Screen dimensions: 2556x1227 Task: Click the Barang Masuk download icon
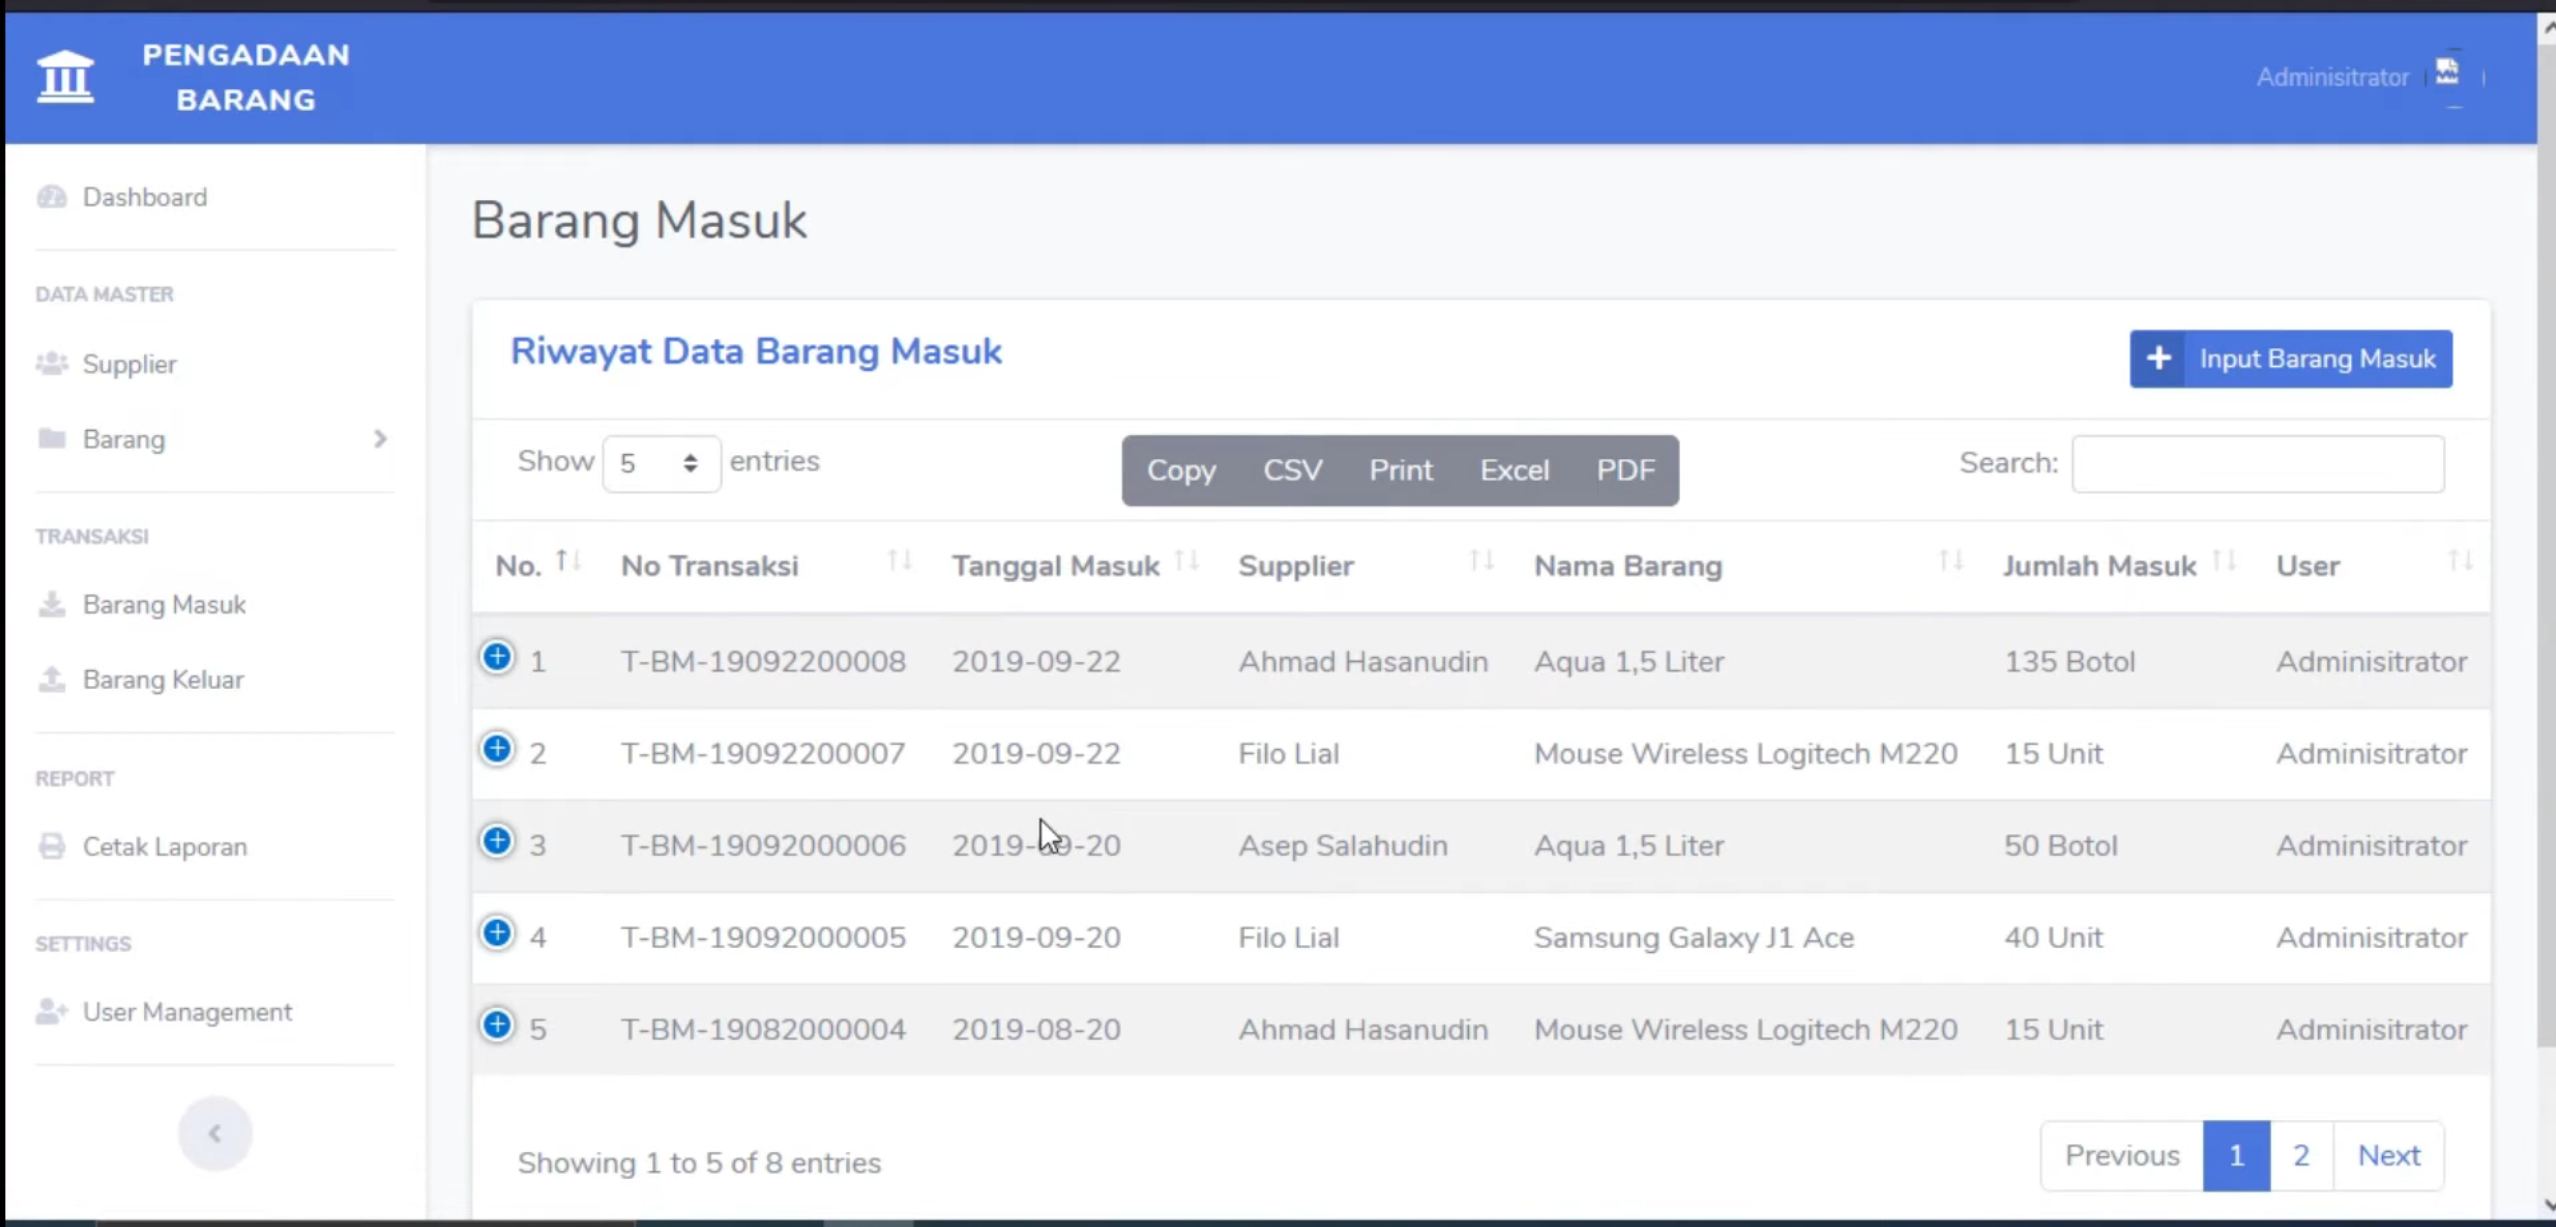pos(51,604)
